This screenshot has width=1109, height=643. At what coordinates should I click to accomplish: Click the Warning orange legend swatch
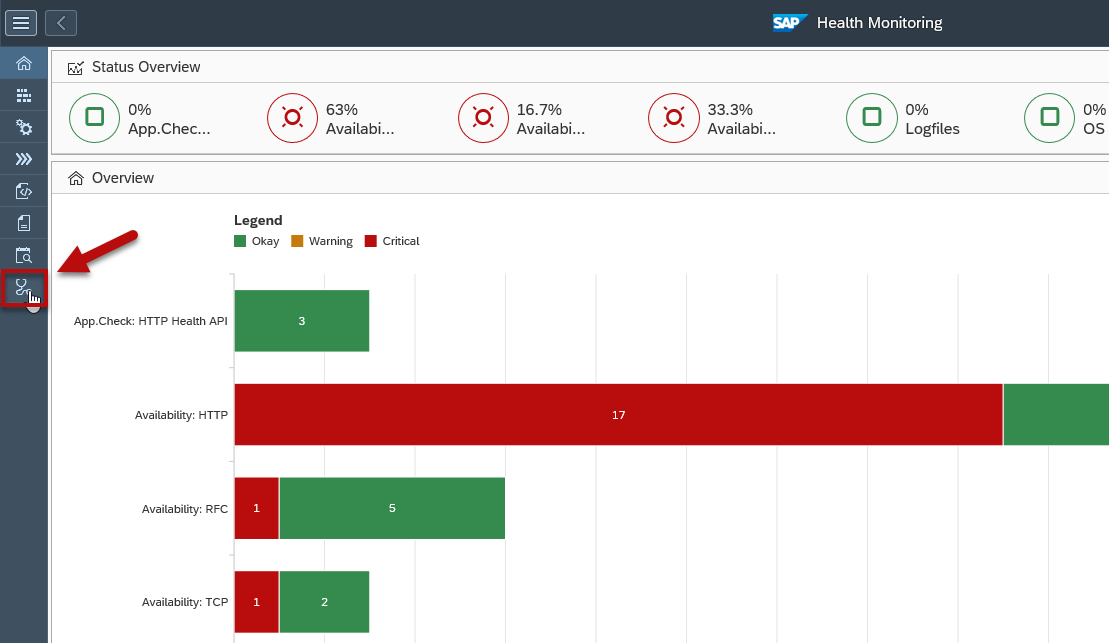tap(297, 241)
